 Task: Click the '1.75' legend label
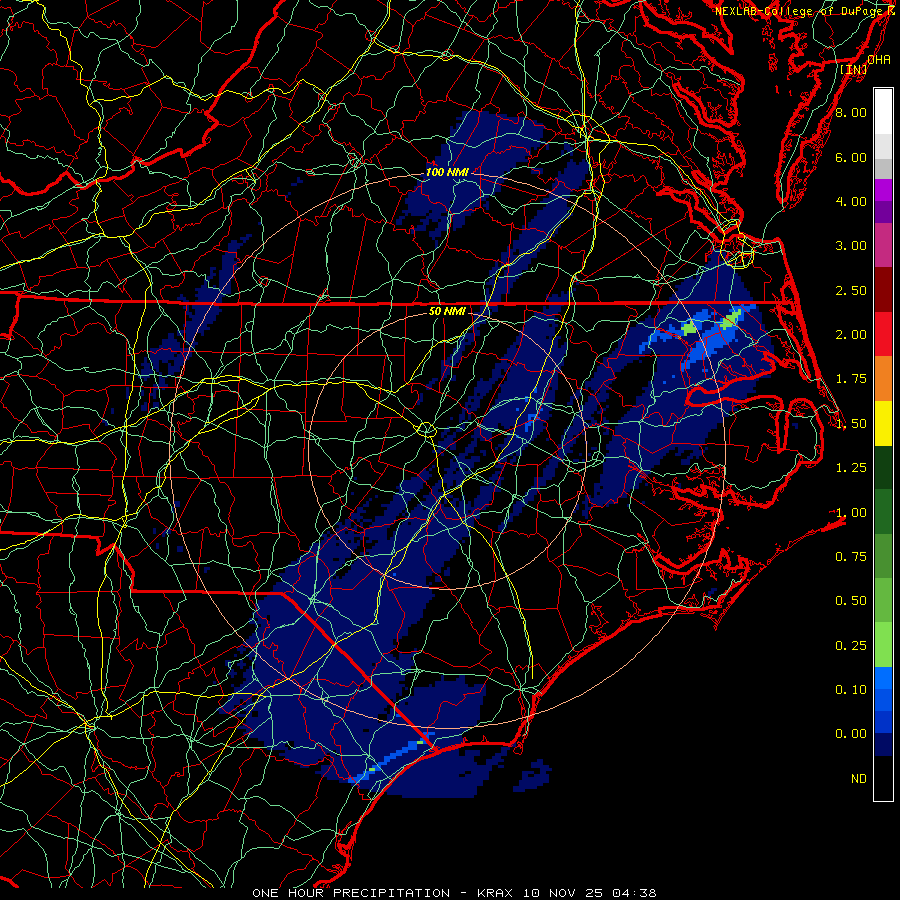pyautogui.click(x=851, y=379)
